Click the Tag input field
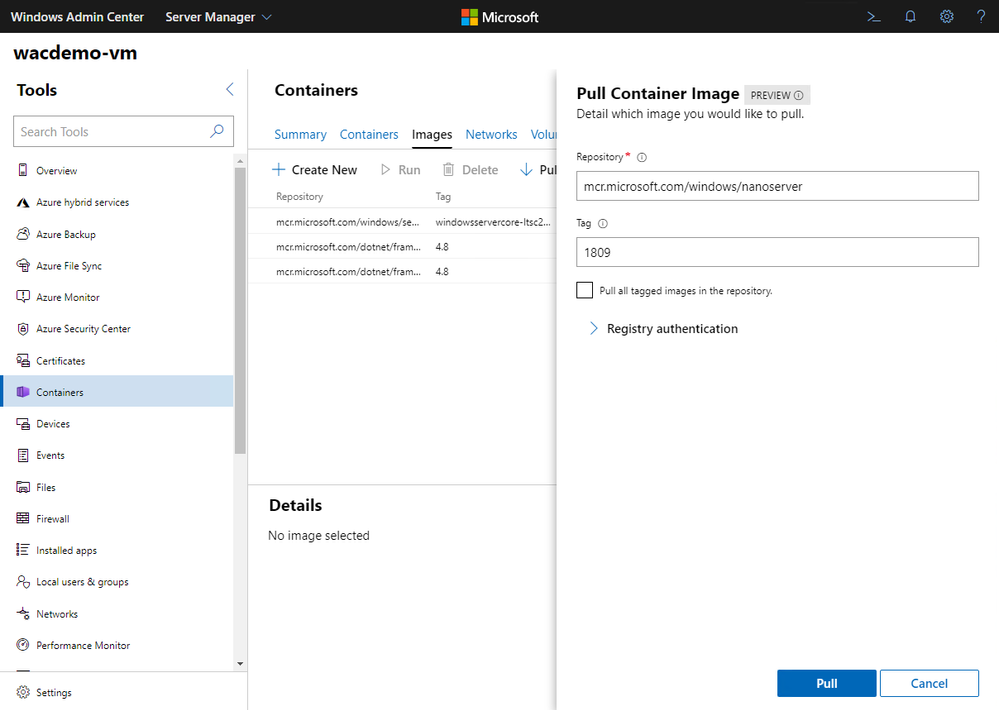This screenshot has width=999, height=710. (777, 252)
